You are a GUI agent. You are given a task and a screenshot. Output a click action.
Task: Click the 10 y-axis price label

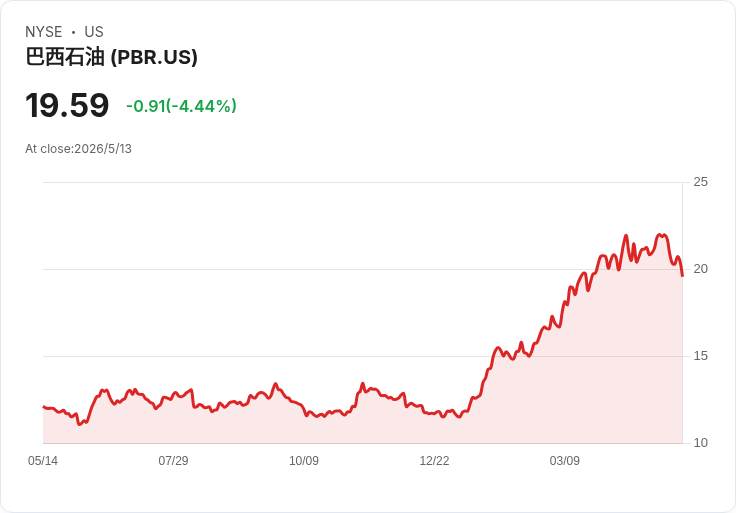(700, 443)
